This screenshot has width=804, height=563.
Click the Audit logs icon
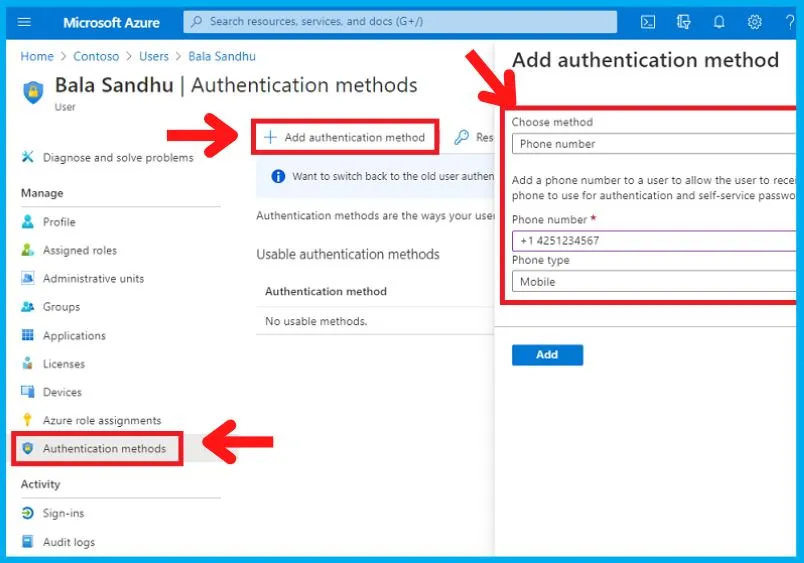tap(28, 541)
